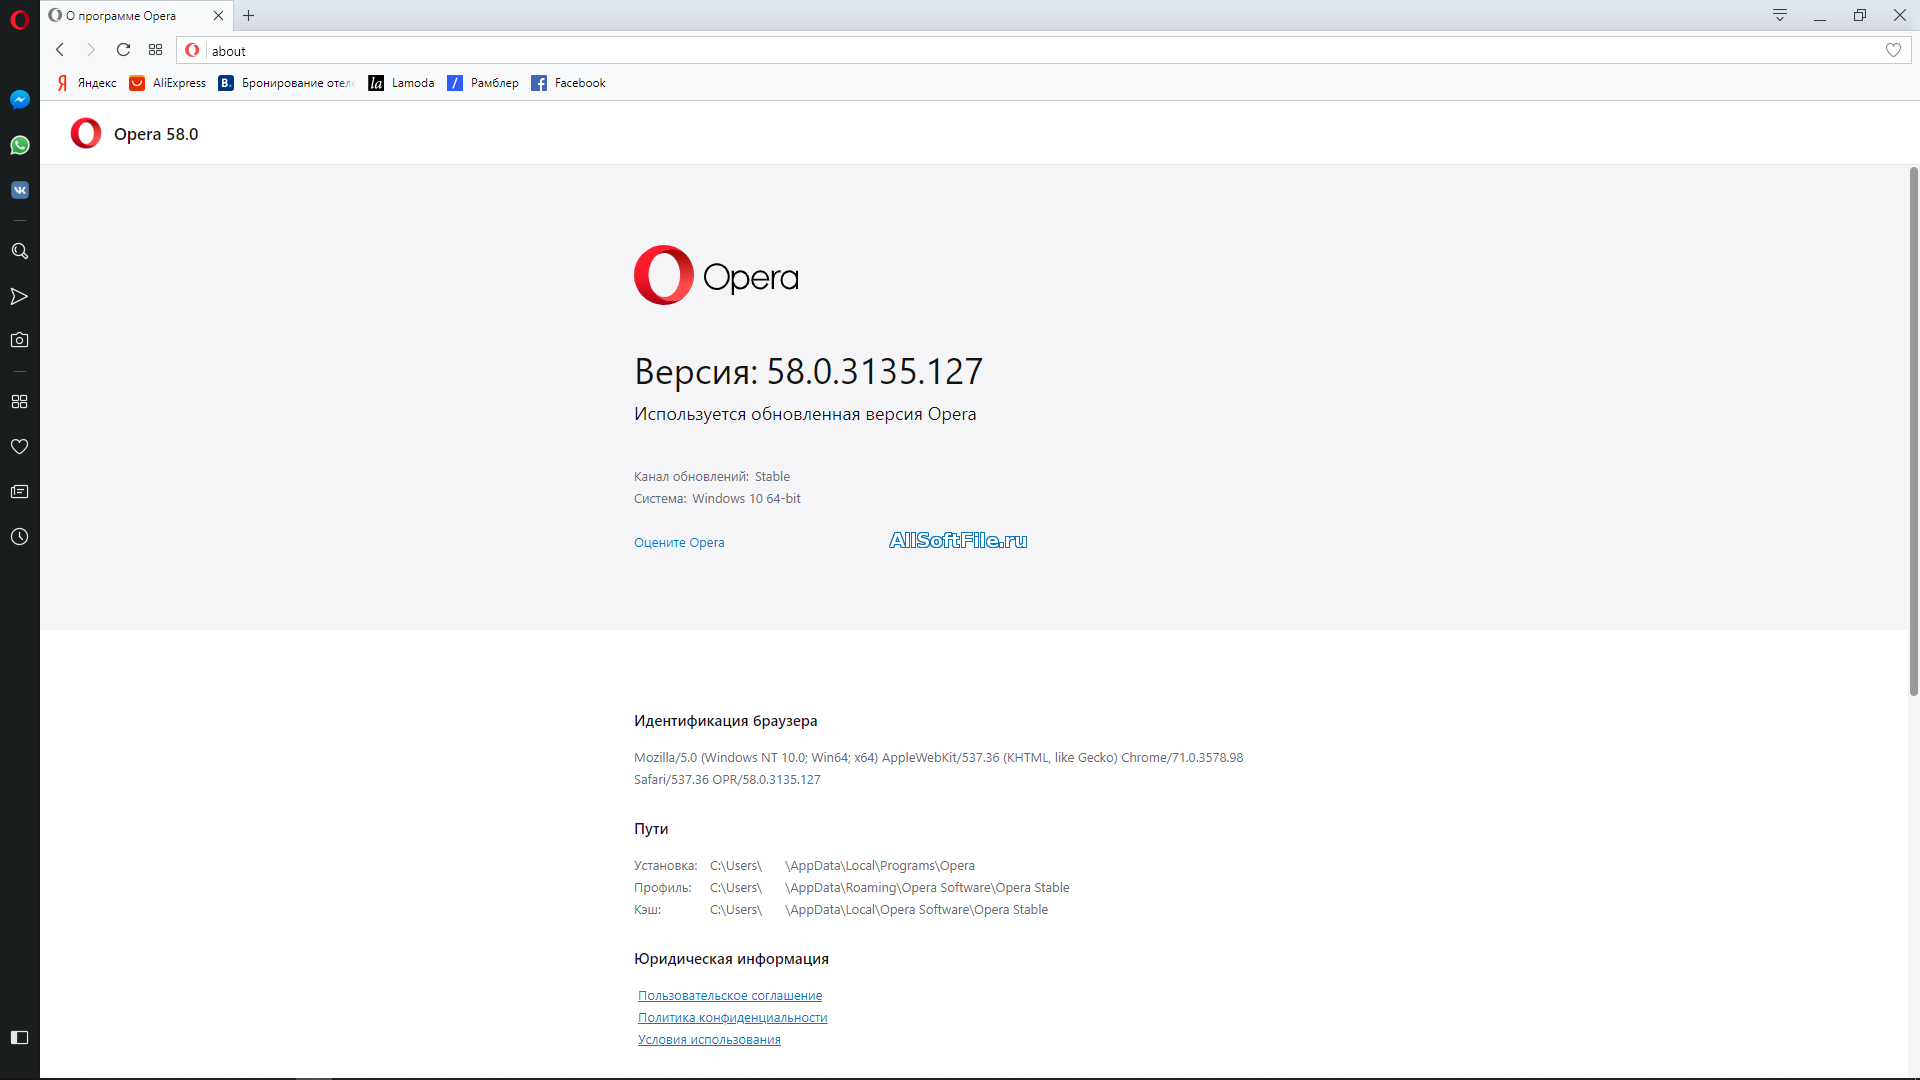This screenshot has height=1080, width=1920.
Task: Add page to bookmarks heart in address bar
Action: 1893,50
